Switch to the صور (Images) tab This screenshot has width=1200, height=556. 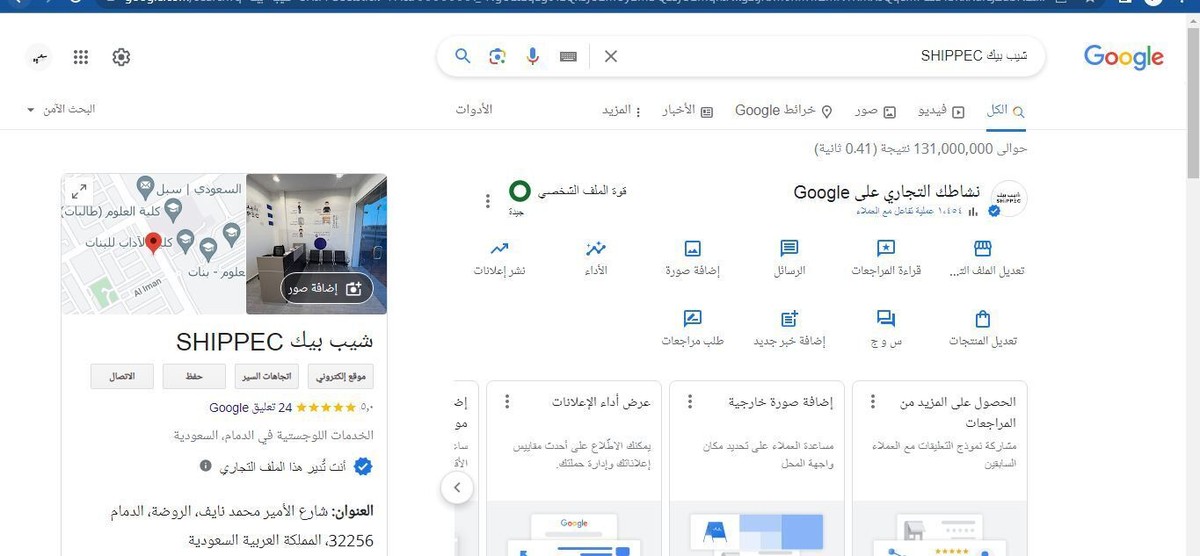tap(875, 110)
